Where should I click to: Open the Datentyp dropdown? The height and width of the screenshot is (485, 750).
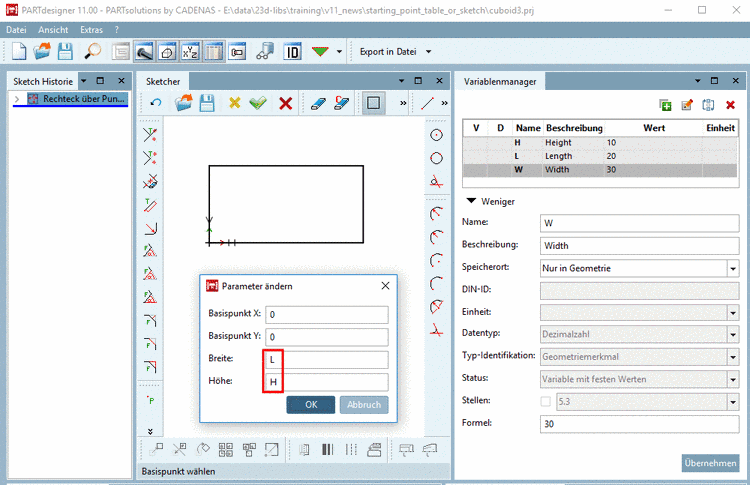(733, 335)
